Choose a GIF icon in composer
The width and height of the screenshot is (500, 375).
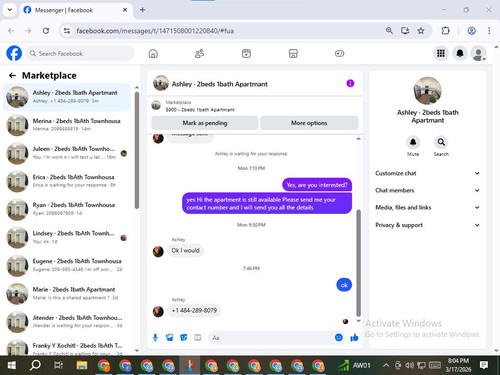point(198,338)
